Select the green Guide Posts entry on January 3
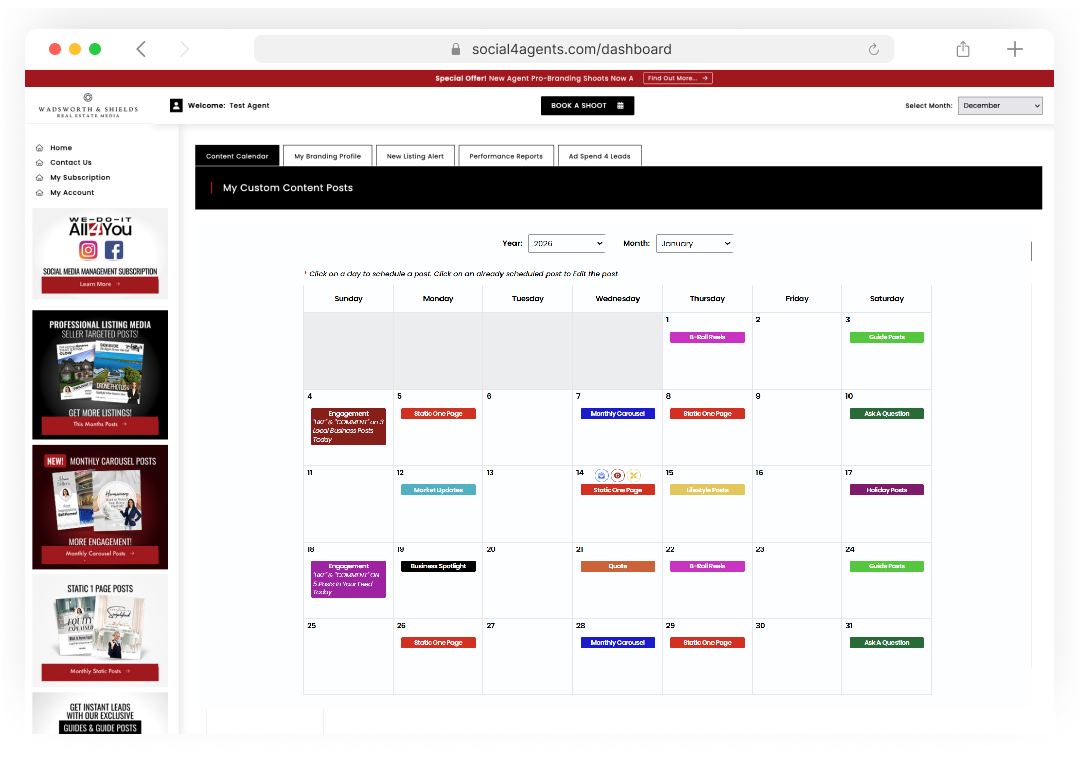Viewport: 1080px width, 758px height. point(886,337)
